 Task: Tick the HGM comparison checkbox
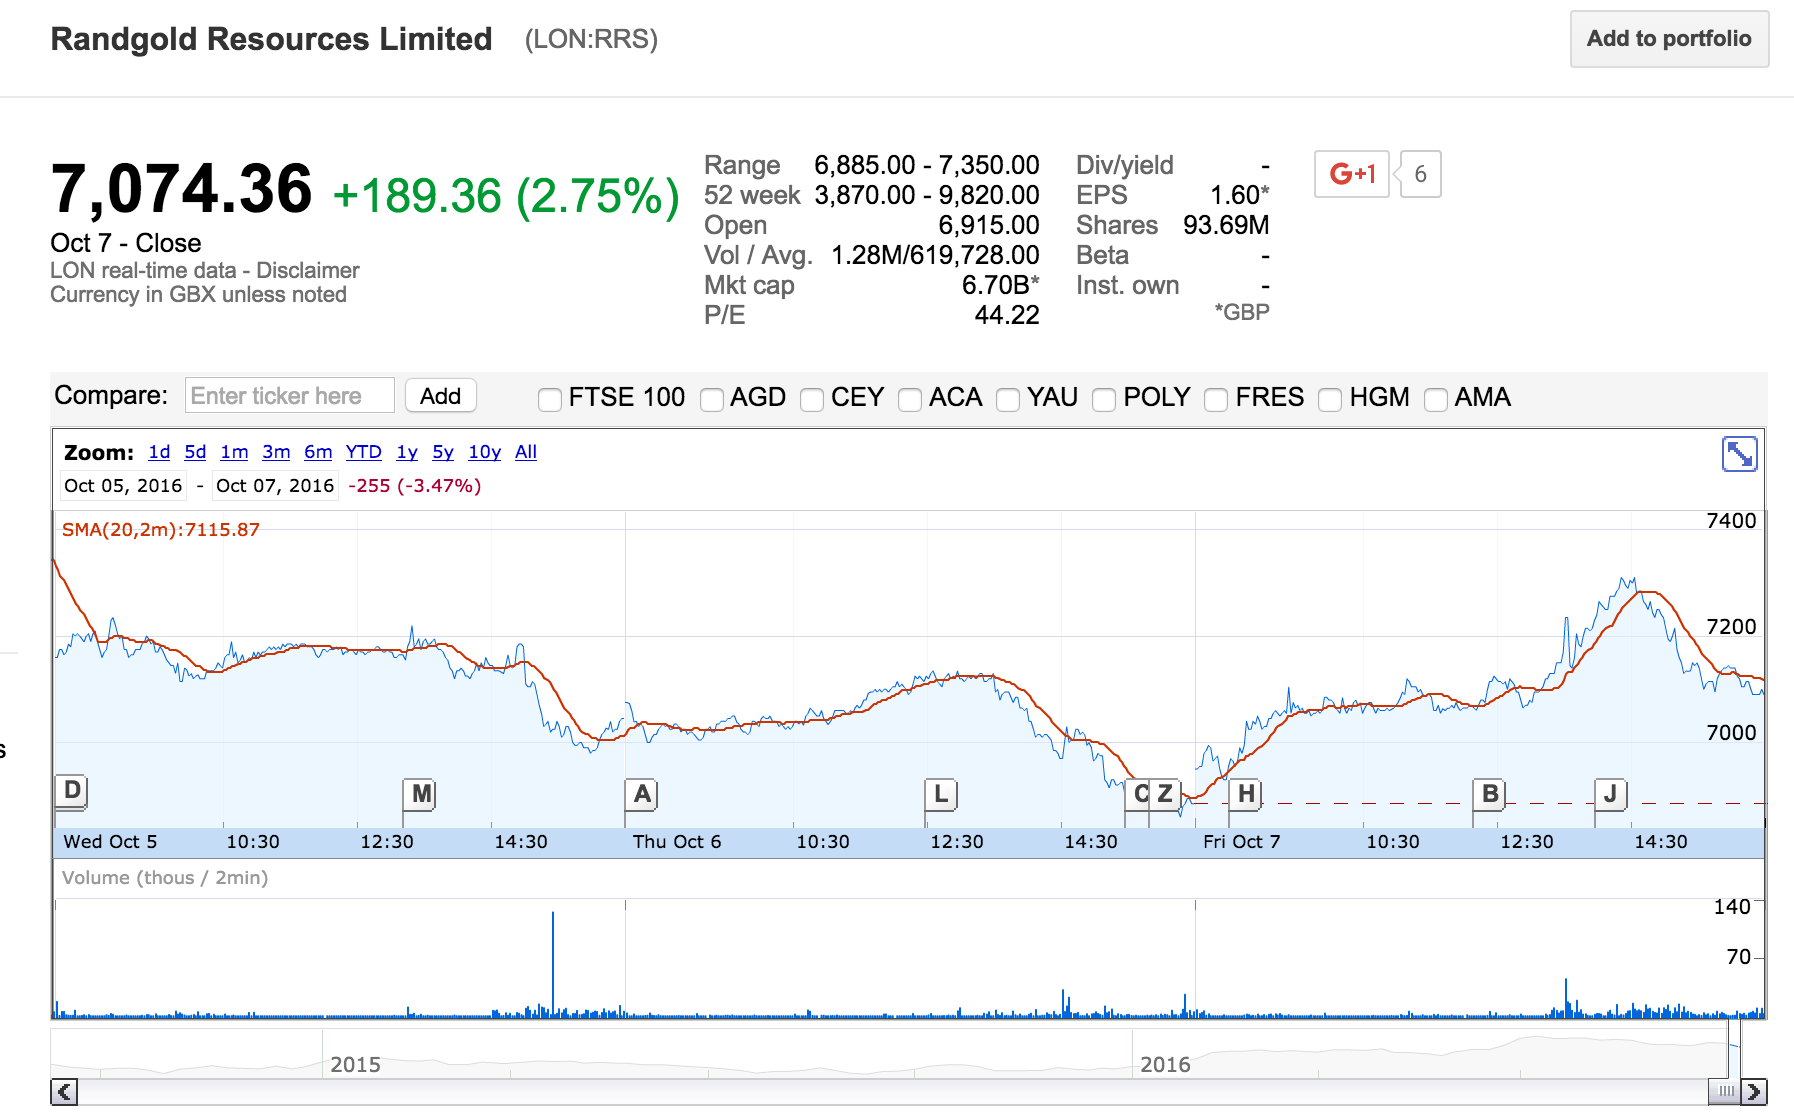point(1330,399)
